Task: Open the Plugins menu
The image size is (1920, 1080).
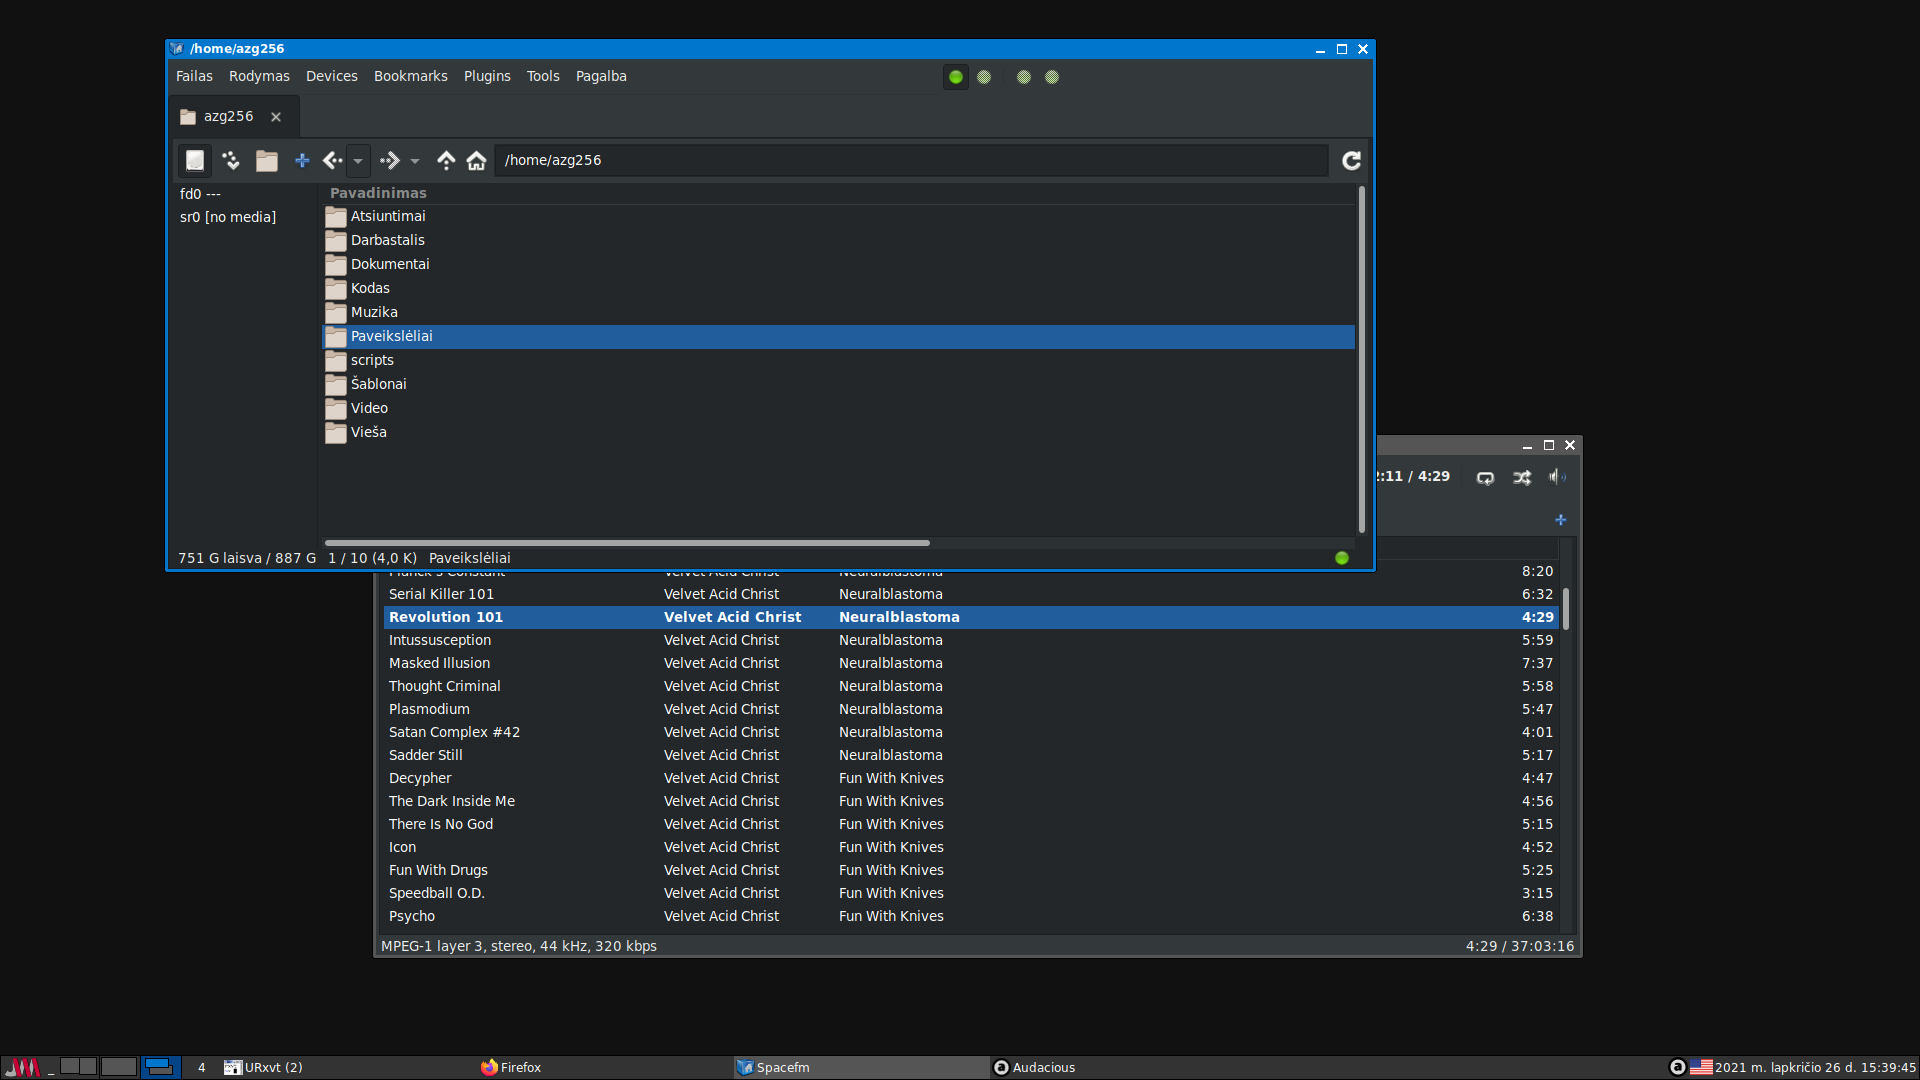Action: coord(487,76)
